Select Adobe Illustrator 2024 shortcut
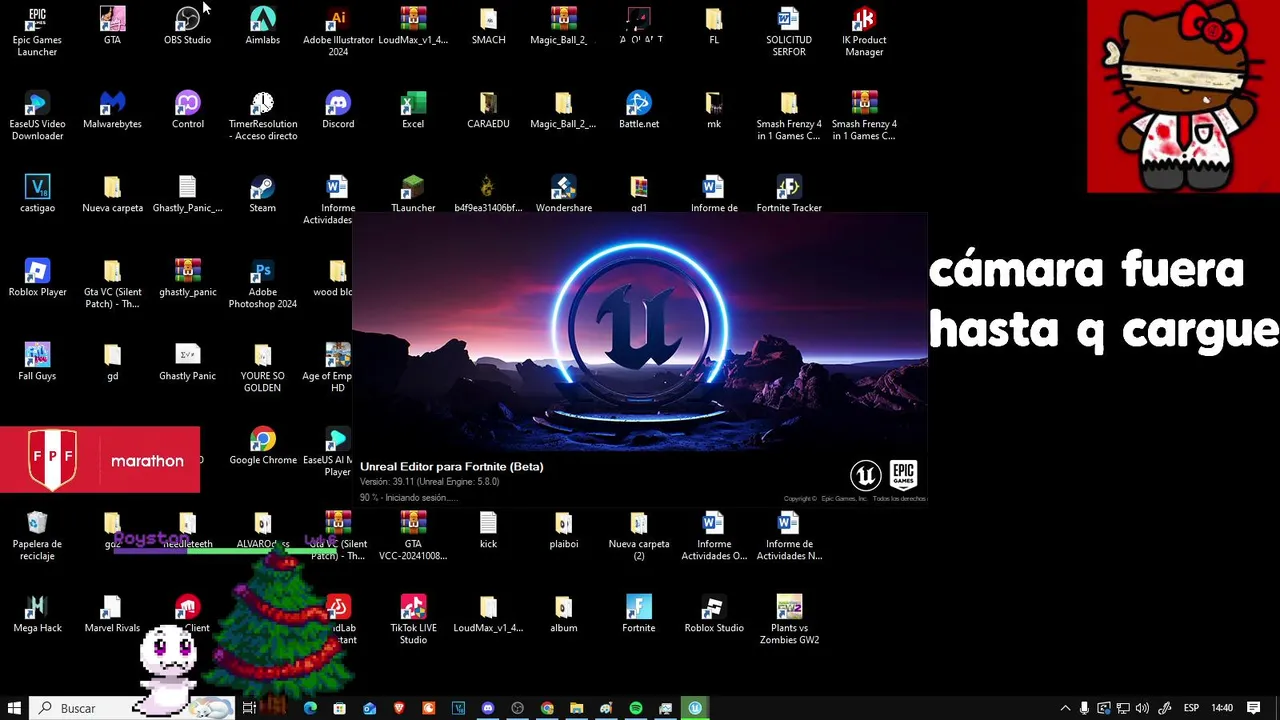Screen dimensions: 1280x720 tap(338, 30)
